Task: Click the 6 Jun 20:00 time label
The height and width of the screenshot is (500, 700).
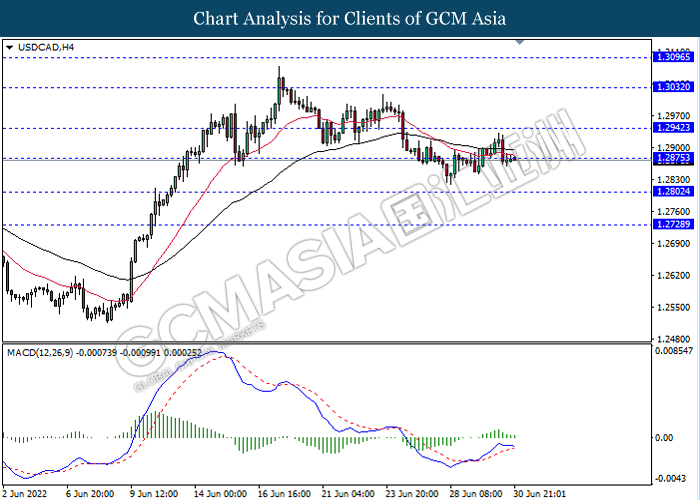Action: 90,494
